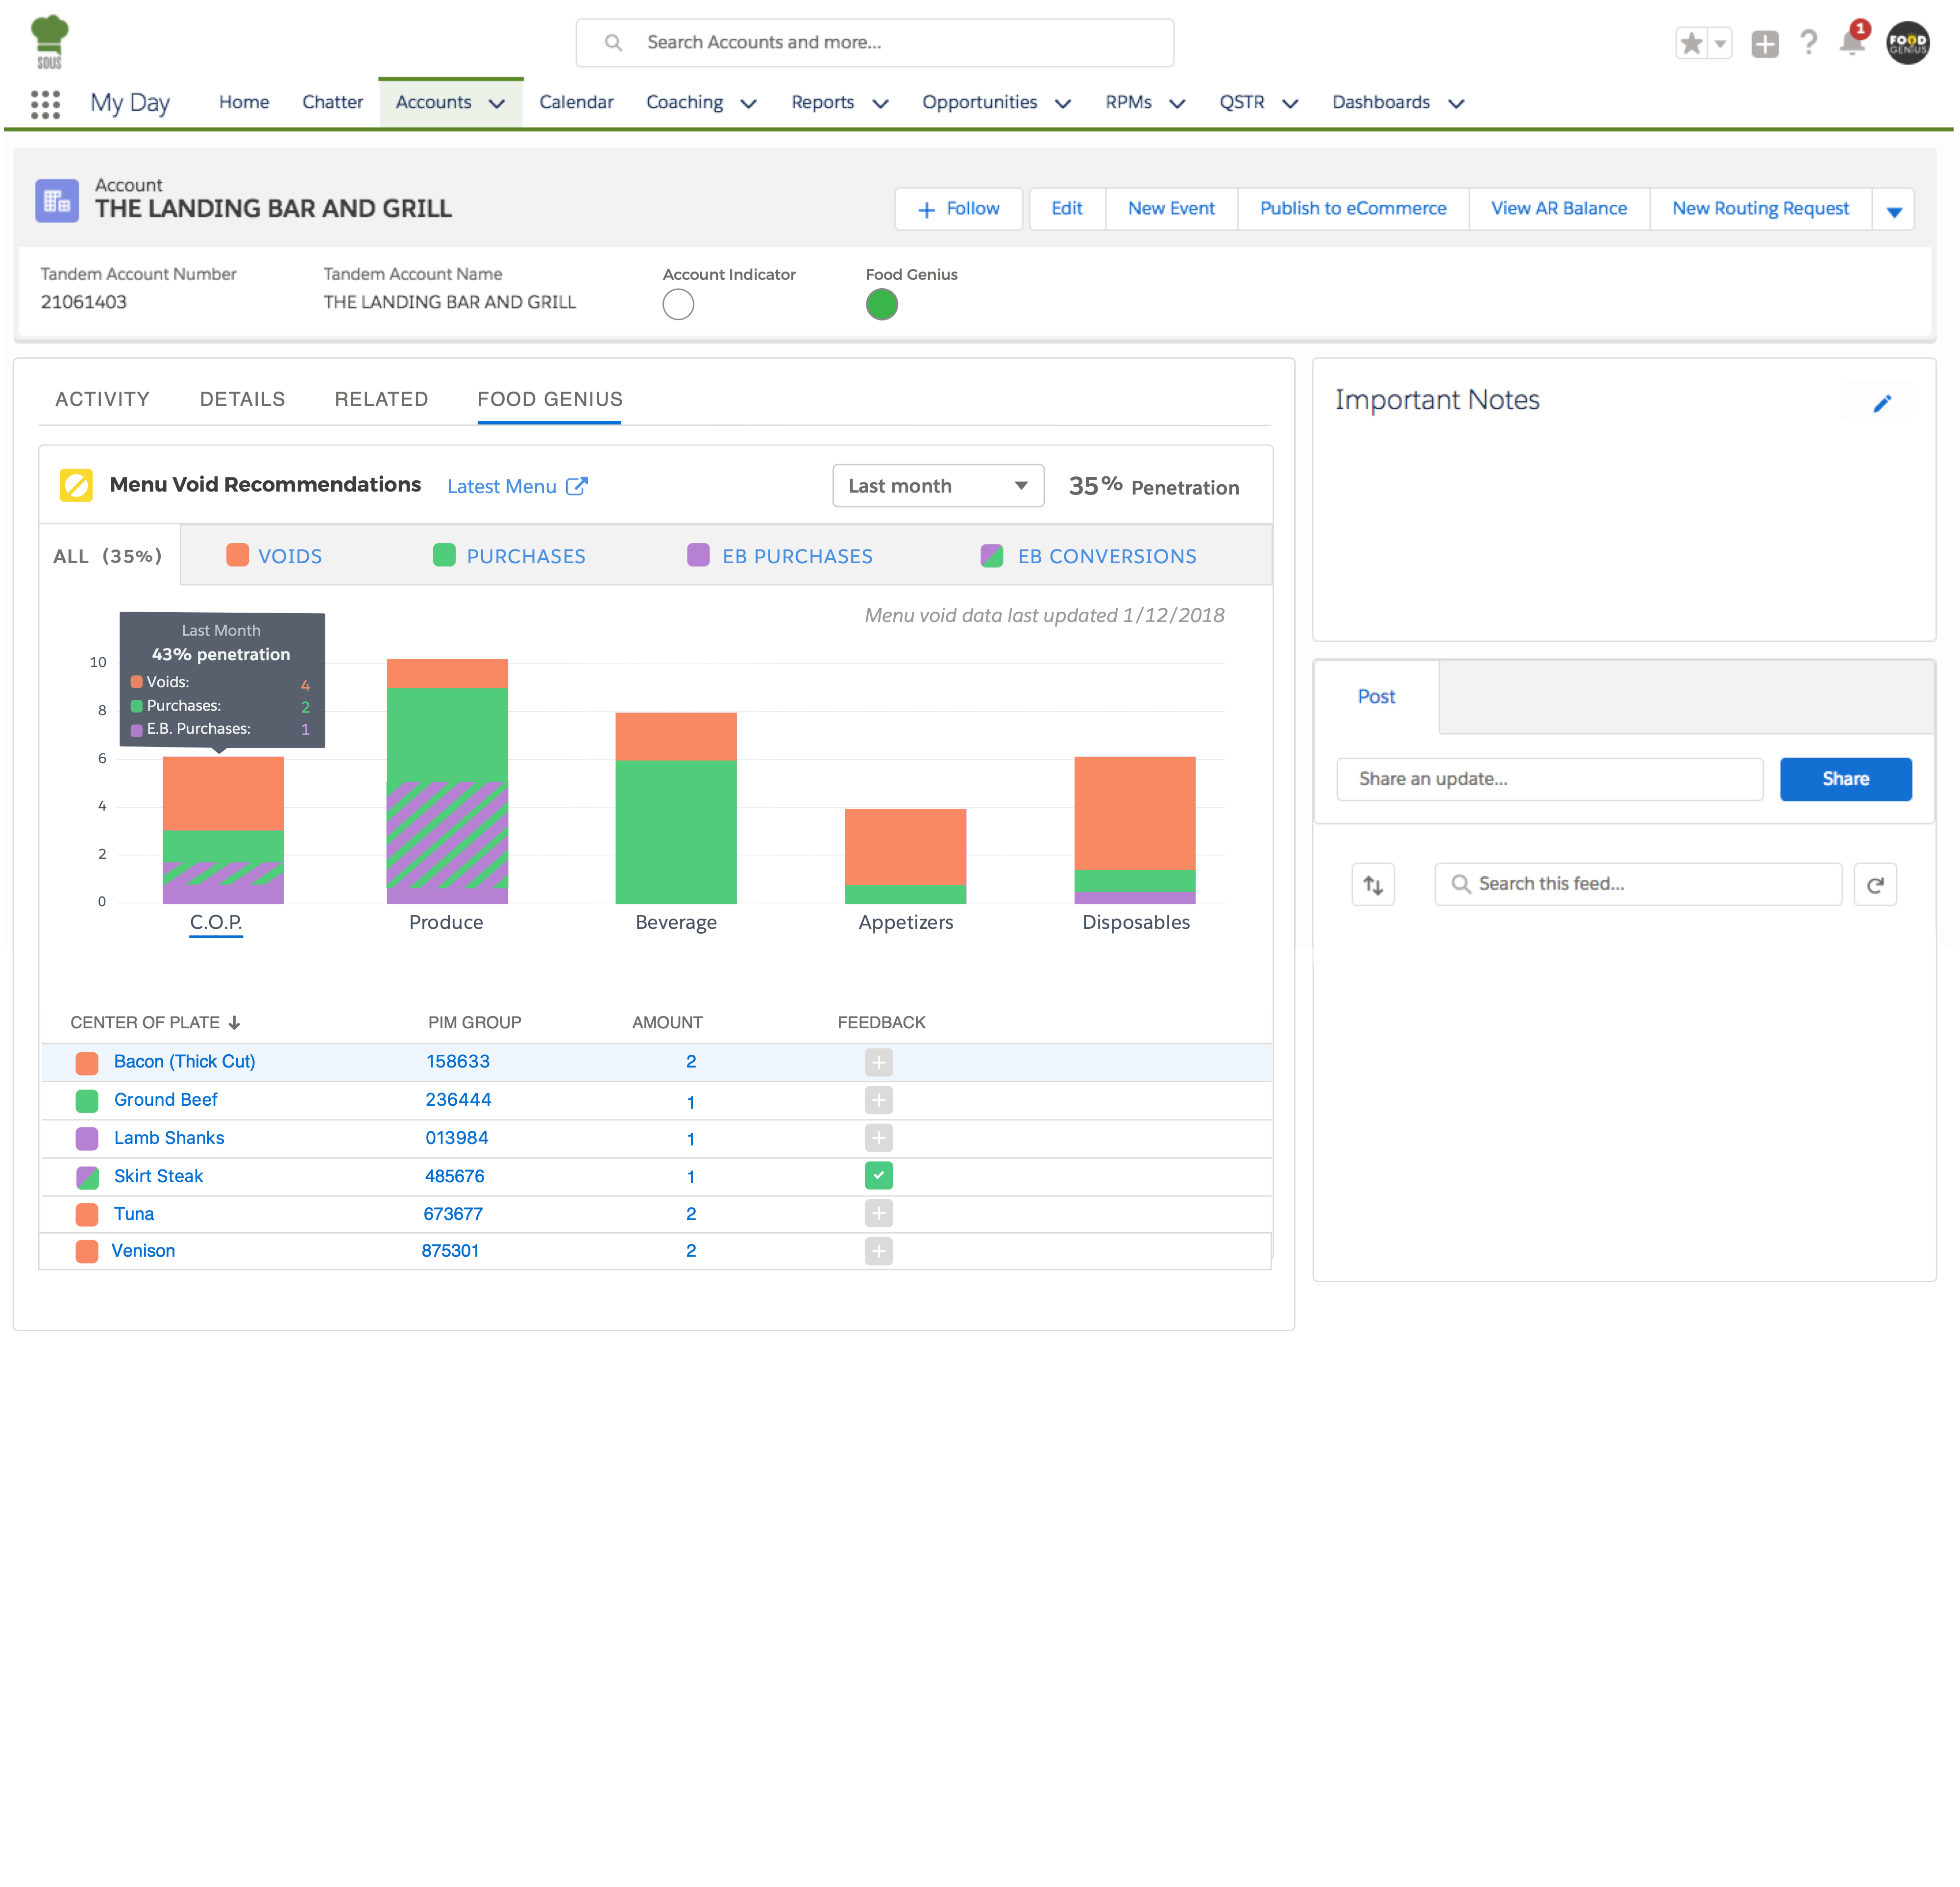
Task: Switch to the Activity tab
Action: [102, 399]
